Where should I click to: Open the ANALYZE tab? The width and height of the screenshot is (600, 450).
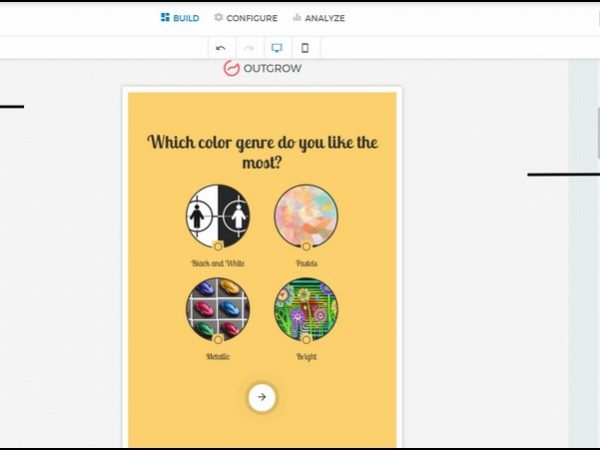pyautogui.click(x=319, y=18)
